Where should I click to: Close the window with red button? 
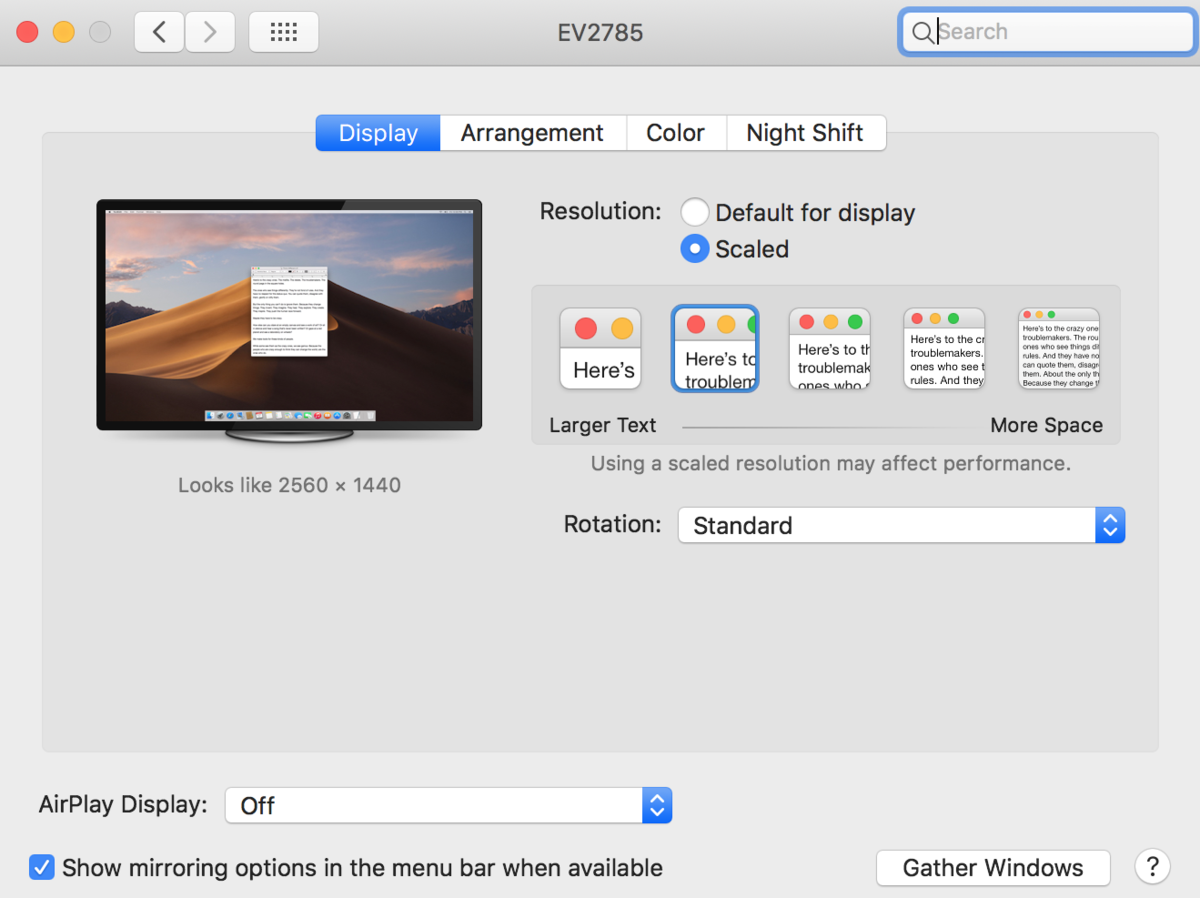coord(28,32)
